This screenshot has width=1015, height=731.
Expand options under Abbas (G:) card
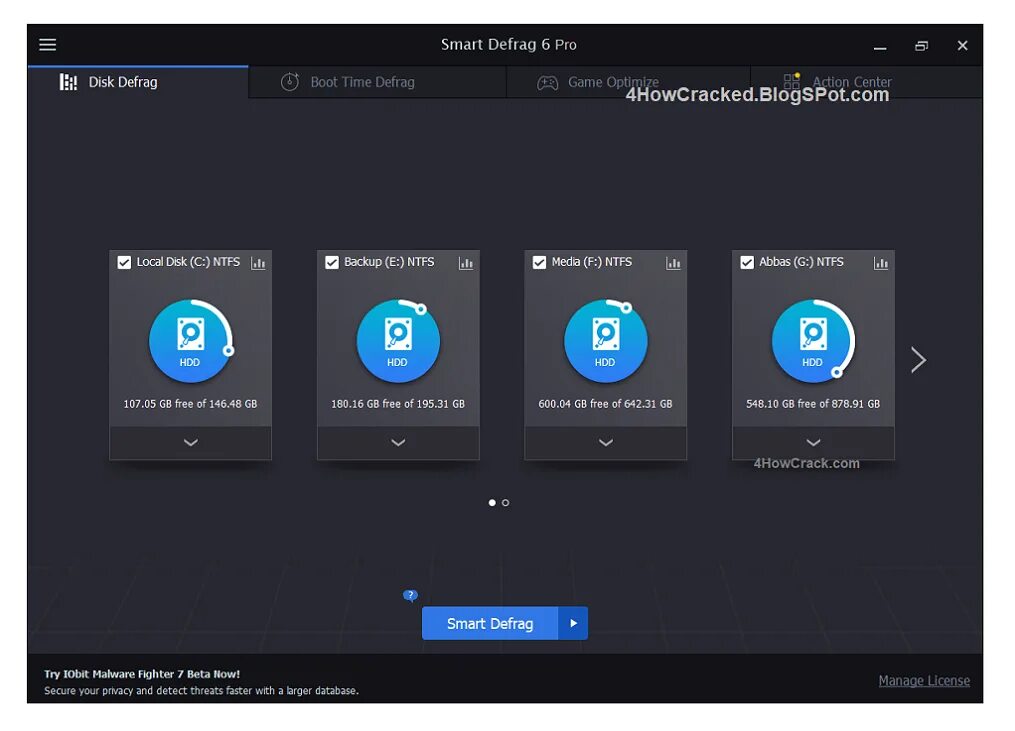pos(813,443)
